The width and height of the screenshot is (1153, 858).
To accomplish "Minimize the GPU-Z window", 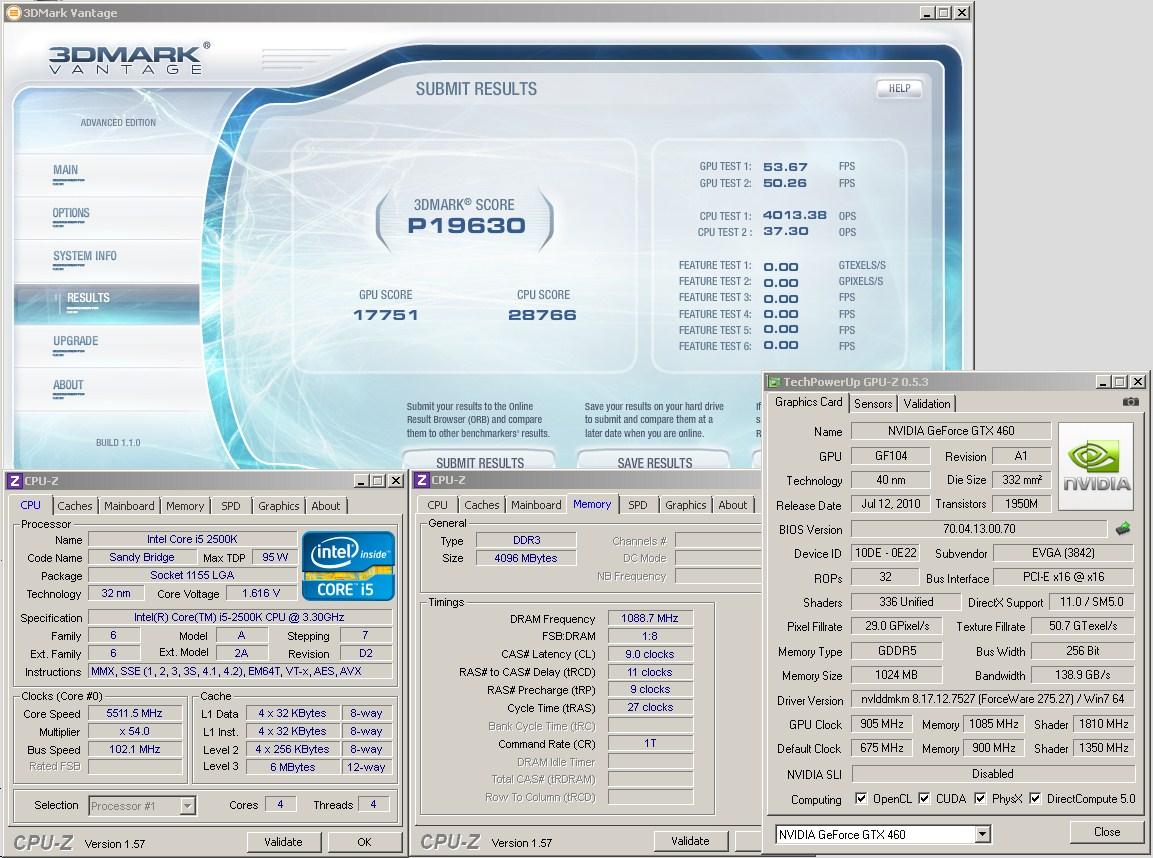I will pyautogui.click(x=1103, y=382).
